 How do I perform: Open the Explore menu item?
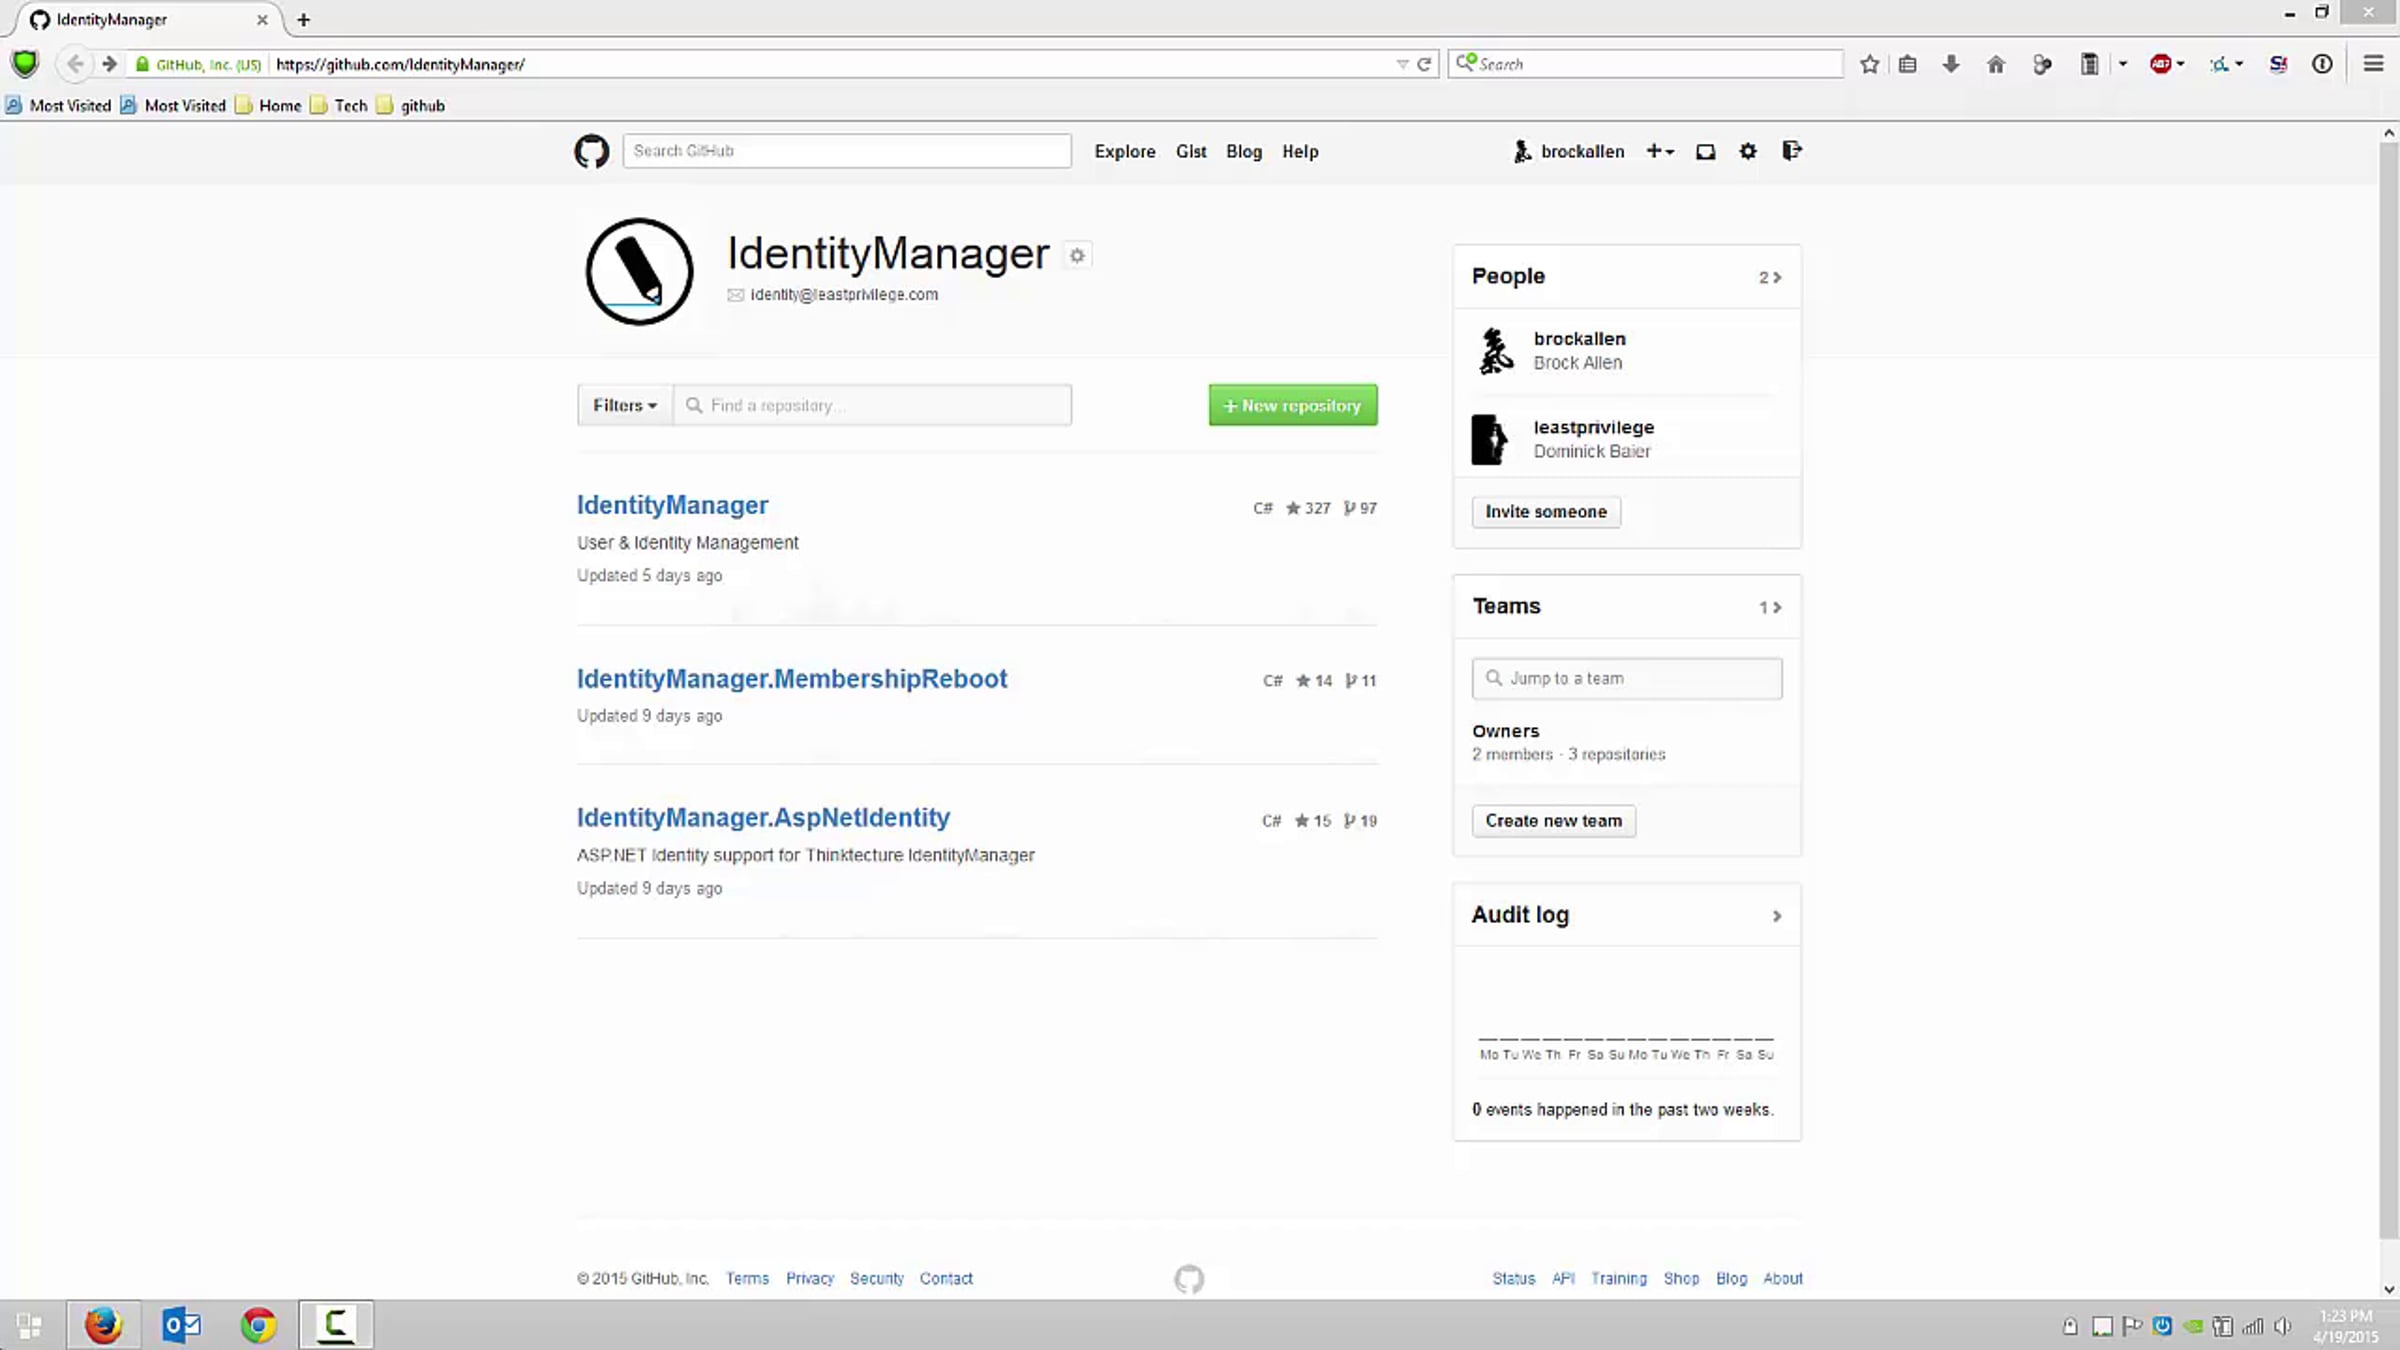click(x=1125, y=151)
